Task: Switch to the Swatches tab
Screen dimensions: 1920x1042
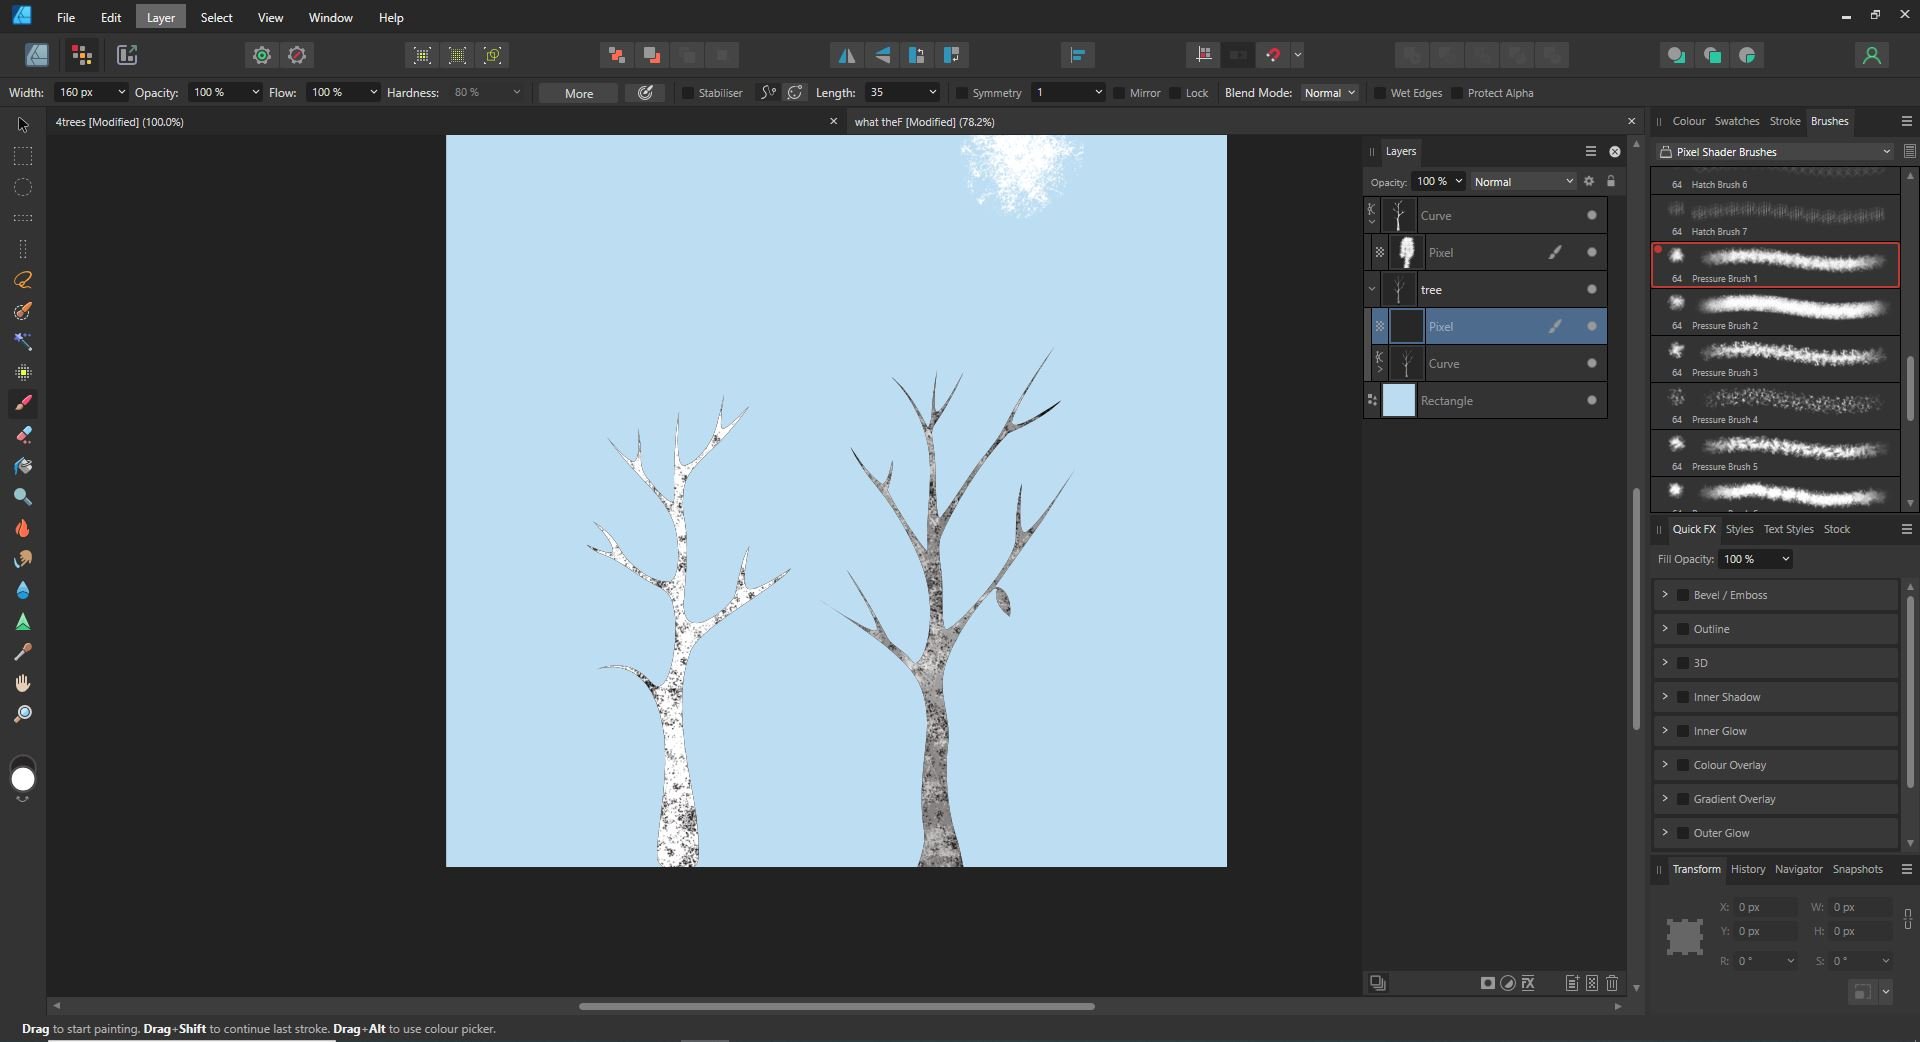Action: (x=1736, y=121)
